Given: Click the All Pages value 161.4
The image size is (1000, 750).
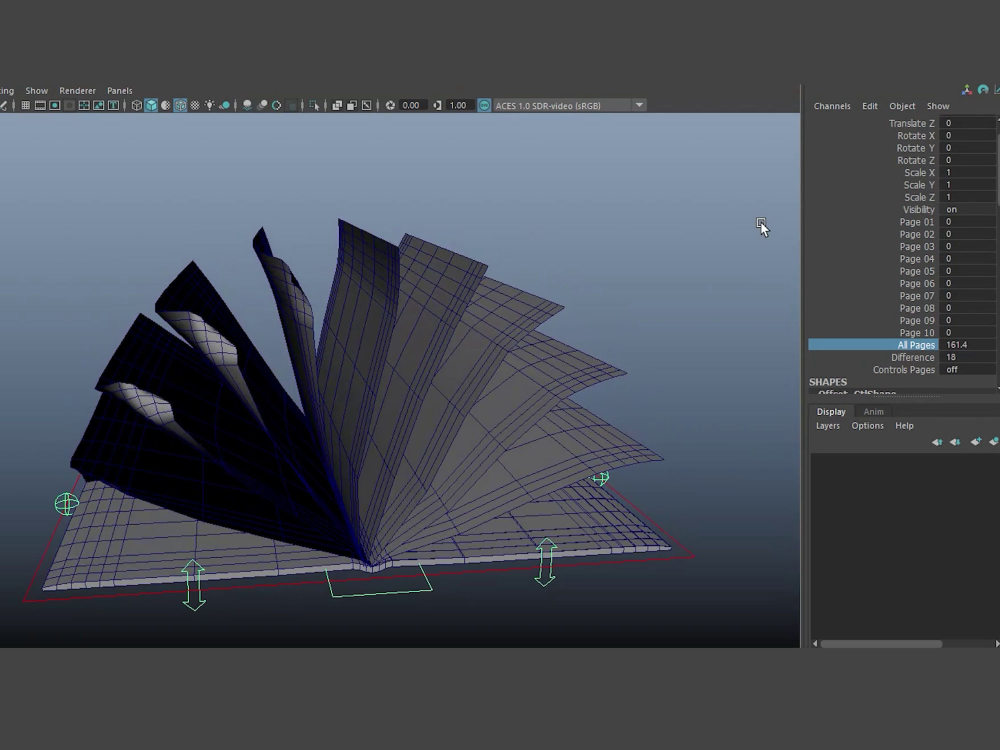Looking at the screenshot, I should coord(966,345).
